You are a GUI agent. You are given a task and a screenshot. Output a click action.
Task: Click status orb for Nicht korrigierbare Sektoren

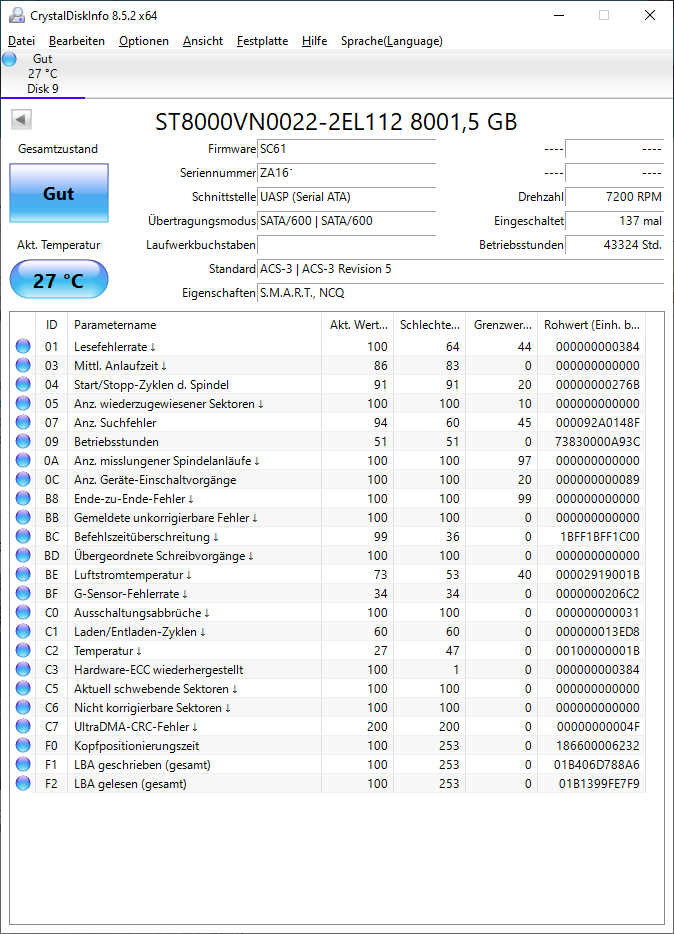(x=23, y=708)
